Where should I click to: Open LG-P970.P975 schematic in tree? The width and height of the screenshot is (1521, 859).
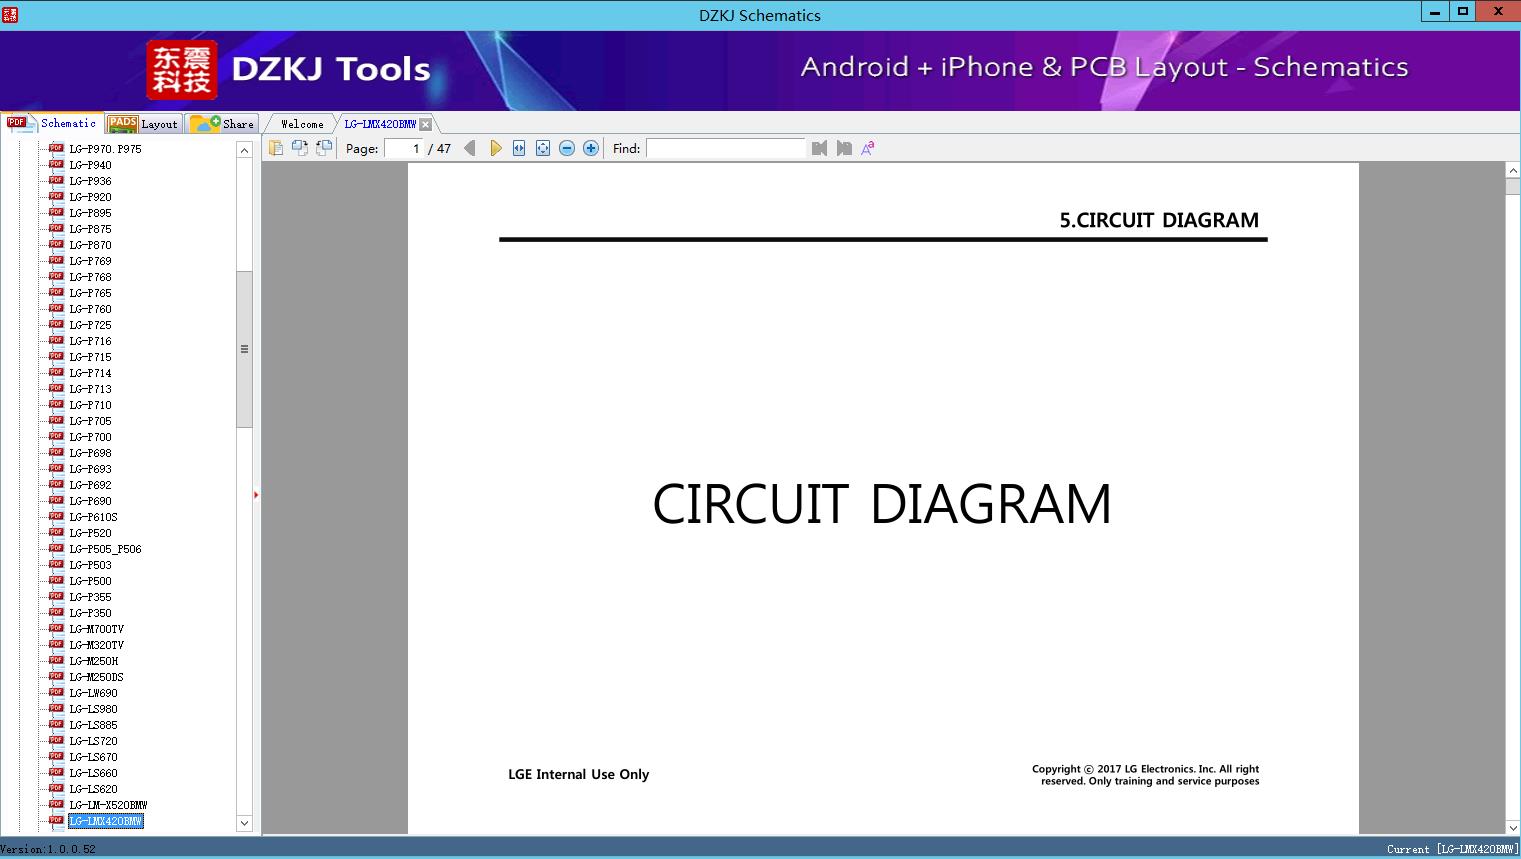pyautogui.click(x=105, y=149)
